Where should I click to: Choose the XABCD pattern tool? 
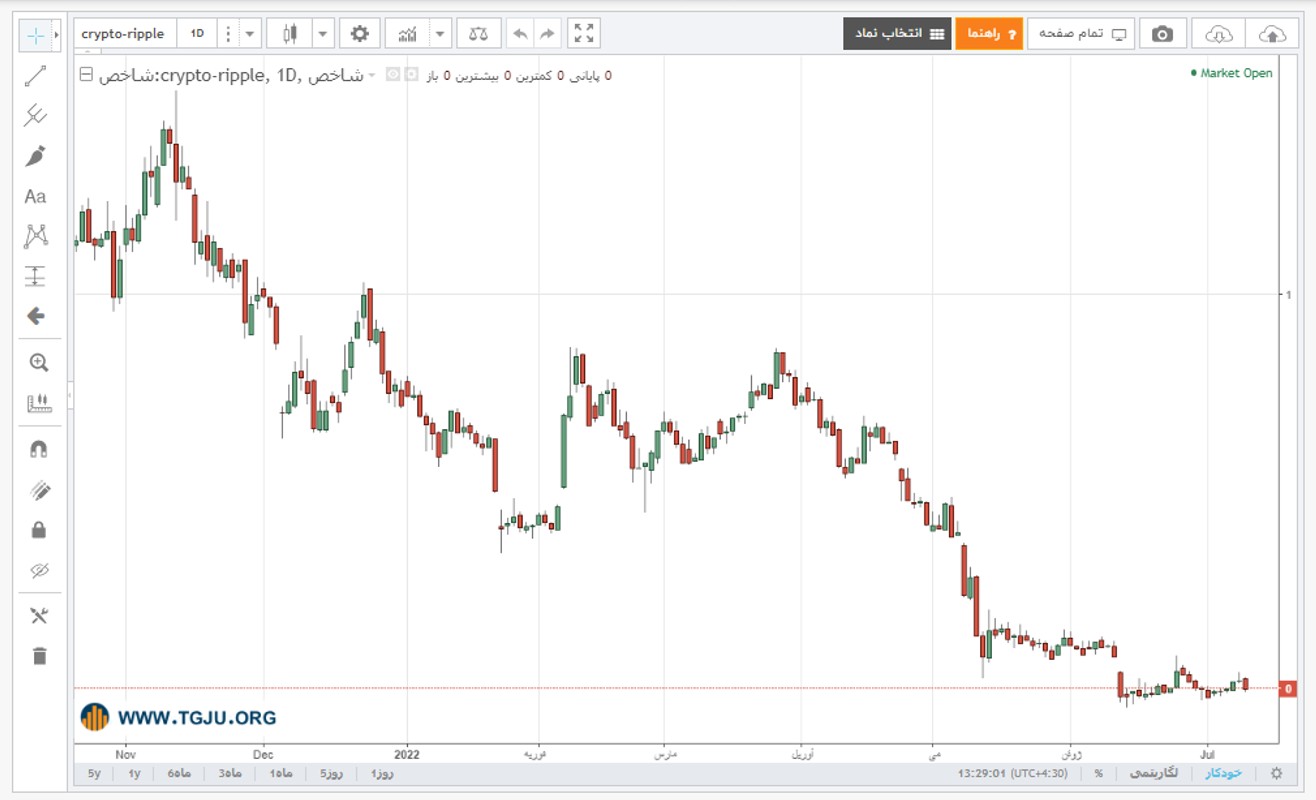tap(35, 236)
